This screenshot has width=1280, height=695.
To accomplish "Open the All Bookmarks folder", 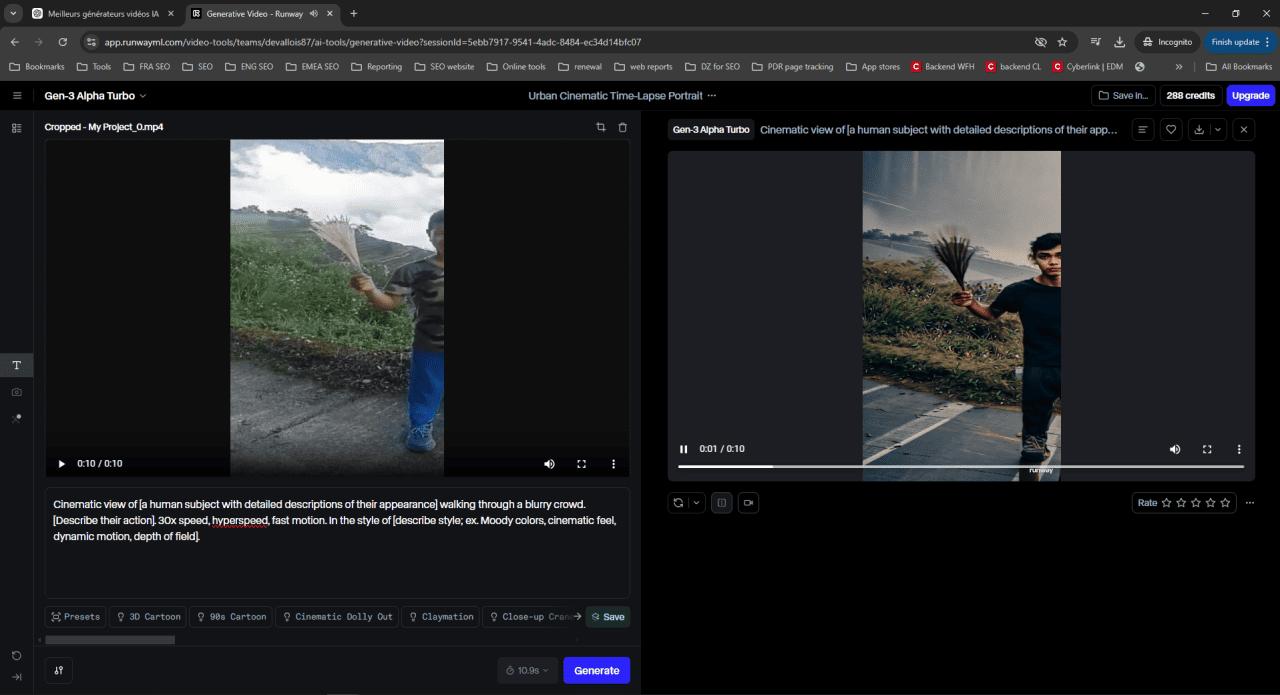I will coord(1238,67).
